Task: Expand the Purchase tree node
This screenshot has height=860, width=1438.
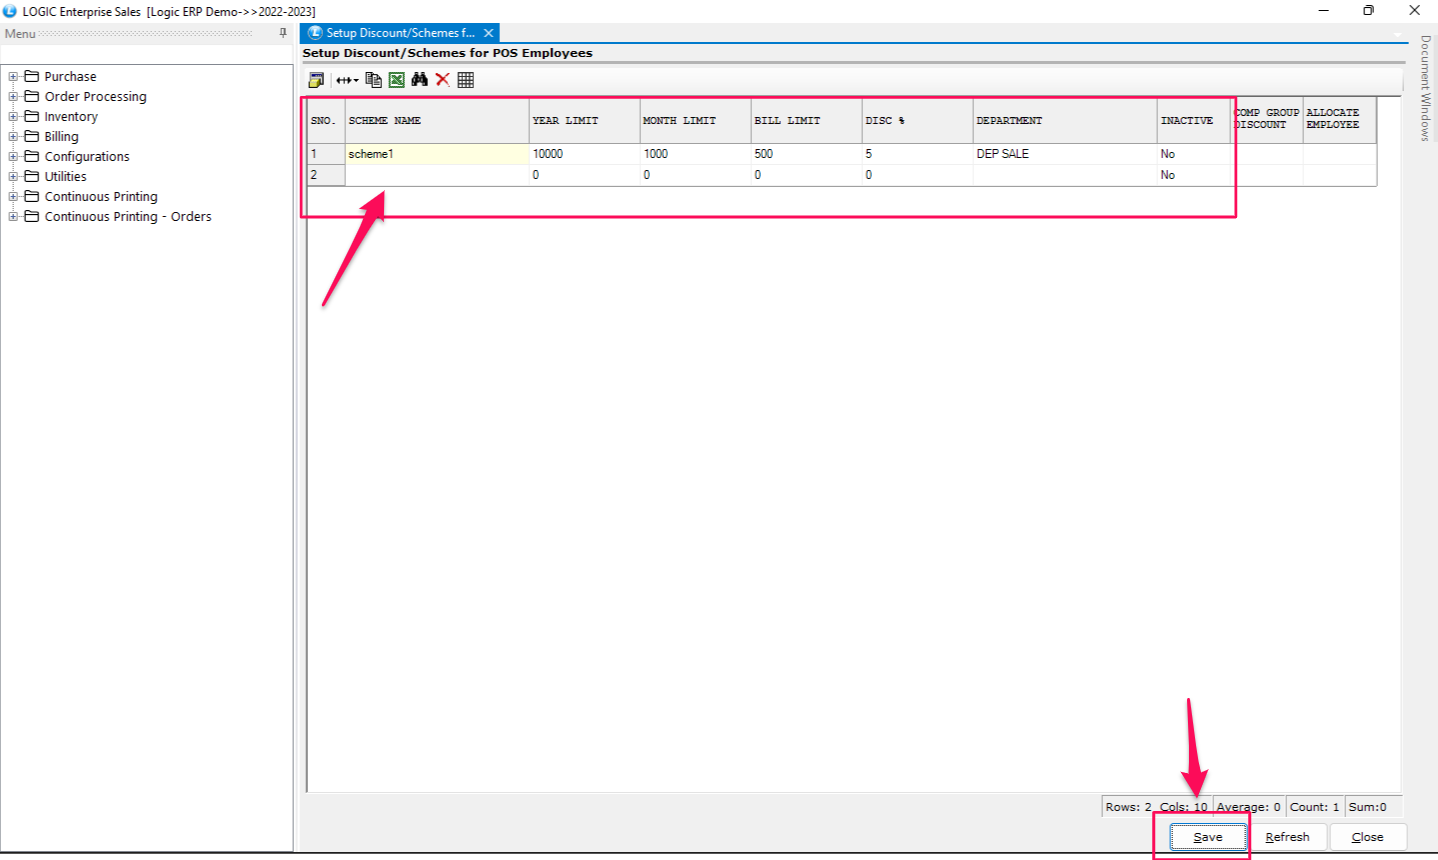Action: click(14, 76)
